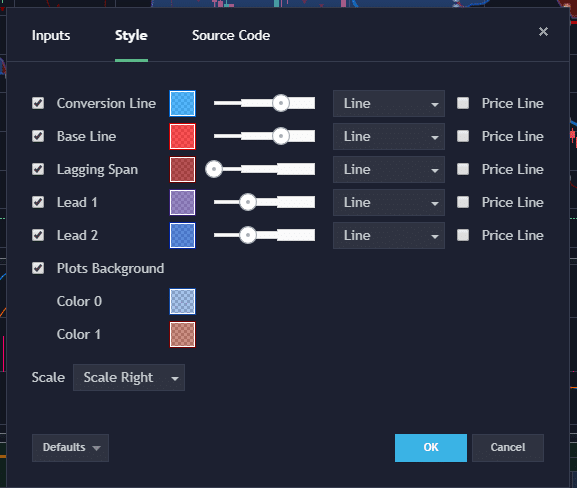Open the Lagging Span color swatch
This screenshot has height=488, width=577.
[x=183, y=169]
